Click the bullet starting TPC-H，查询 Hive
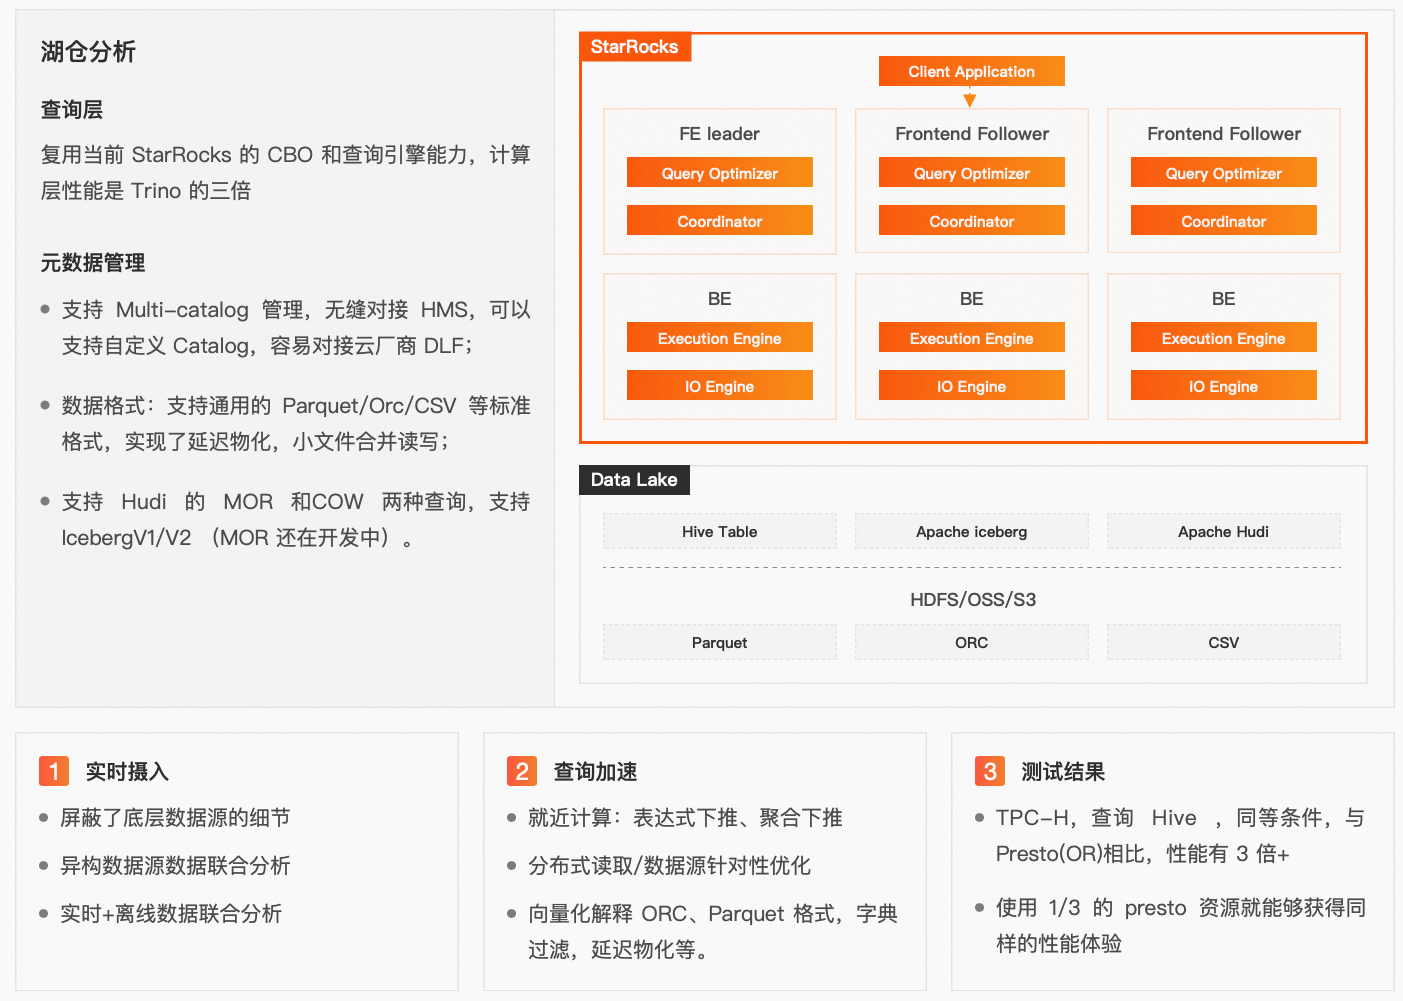Screen dimensions: 1403x1001 (1181, 836)
